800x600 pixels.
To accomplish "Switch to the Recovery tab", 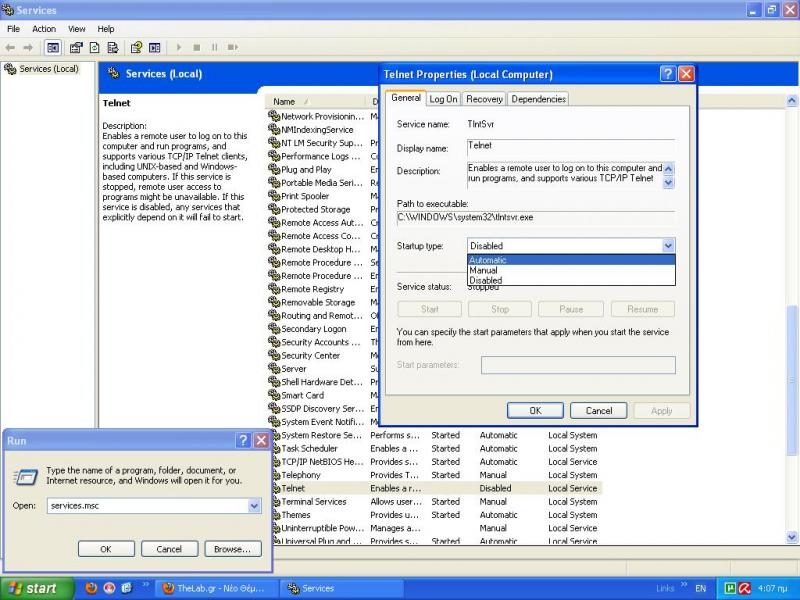I will pos(484,99).
